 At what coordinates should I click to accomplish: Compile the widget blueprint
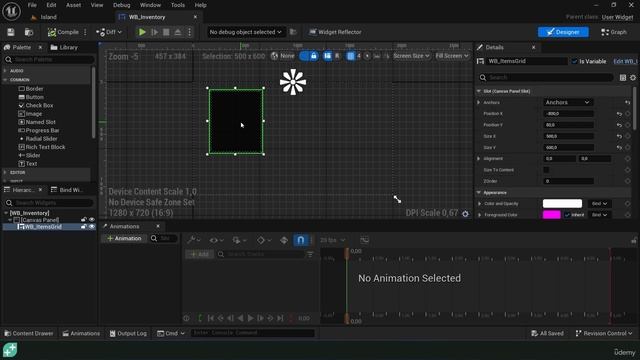tap(63, 32)
